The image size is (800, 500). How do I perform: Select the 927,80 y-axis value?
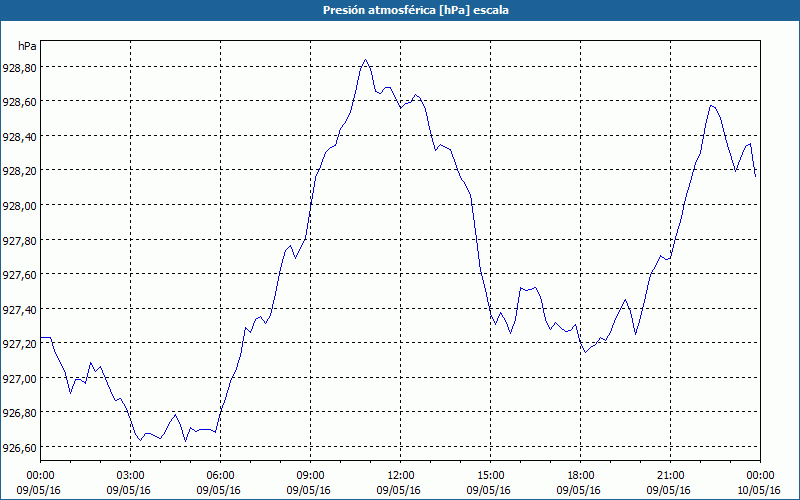pyautogui.click(x=19, y=240)
